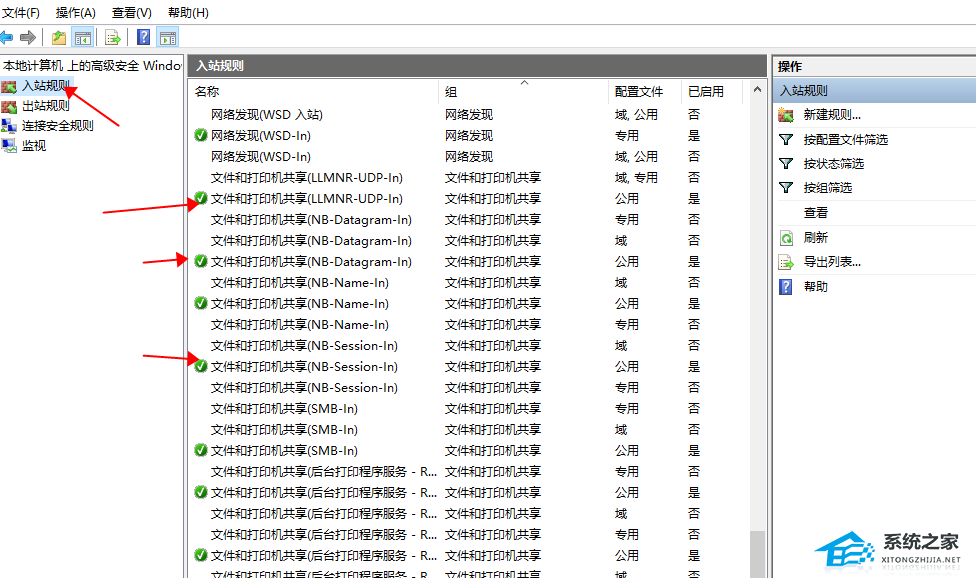Viewport: 976px width, 578px height.
Task: Open the 查看 action submenu
Action: click(815, 213)
